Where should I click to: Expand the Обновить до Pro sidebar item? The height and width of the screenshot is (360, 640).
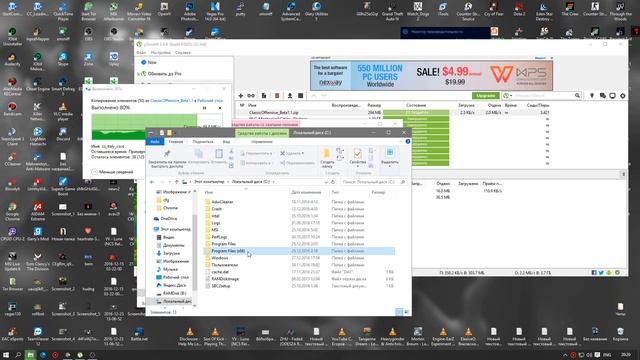pyautogui.click(x=139, y=74)
